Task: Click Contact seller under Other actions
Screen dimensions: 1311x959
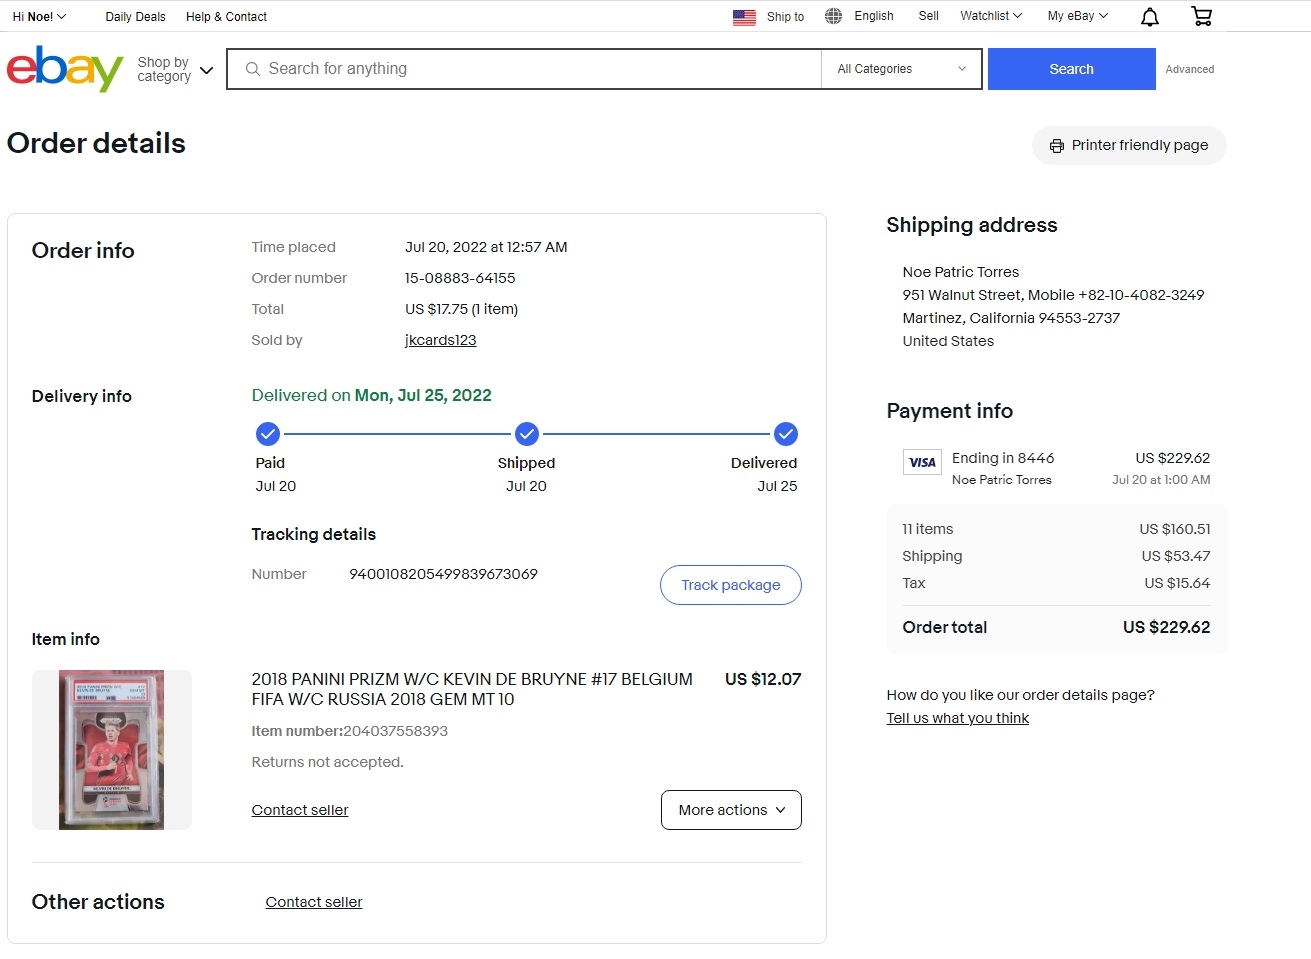Action: click(x=314, y=902)
